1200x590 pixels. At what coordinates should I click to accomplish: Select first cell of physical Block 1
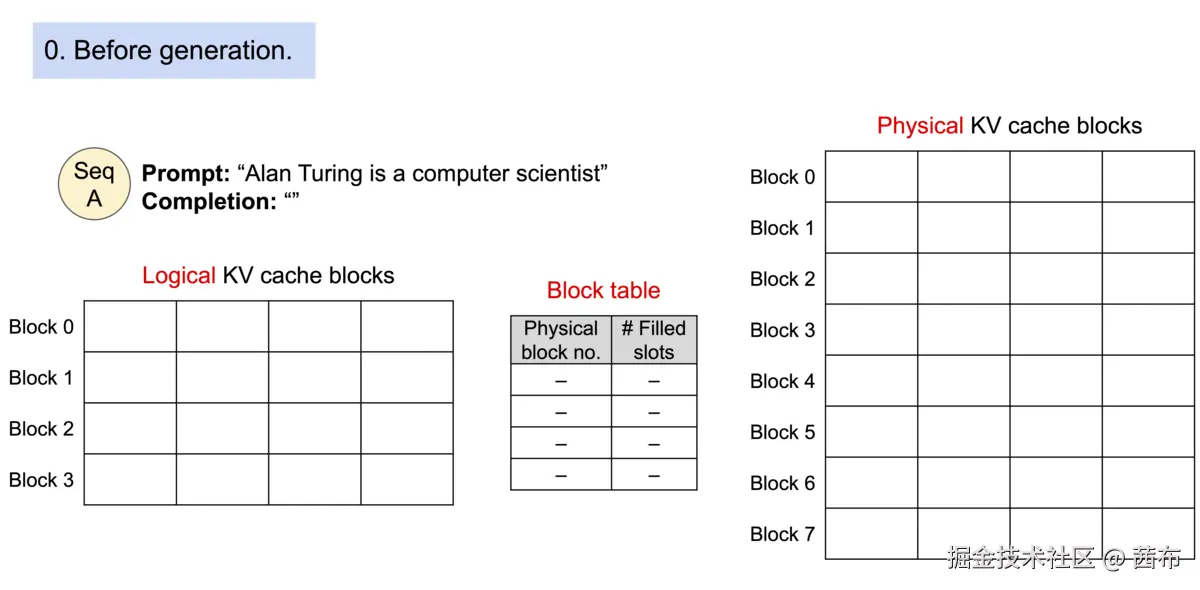pos(871,228)
